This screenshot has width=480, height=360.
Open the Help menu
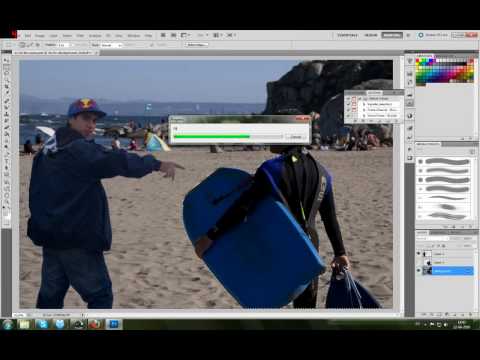coord(148,35)
